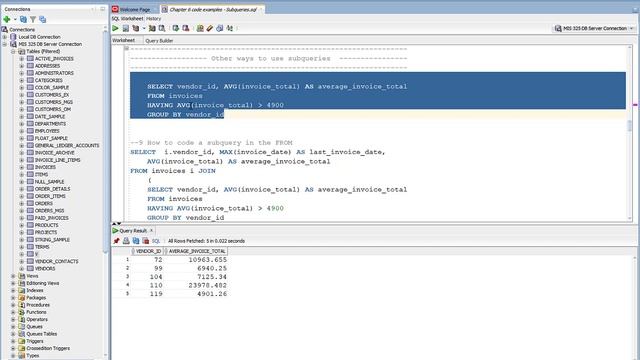The height and width of the screenshot is (360, 640).
Task: Expand the VENDORS table node
Action: [x=22, y=269]
